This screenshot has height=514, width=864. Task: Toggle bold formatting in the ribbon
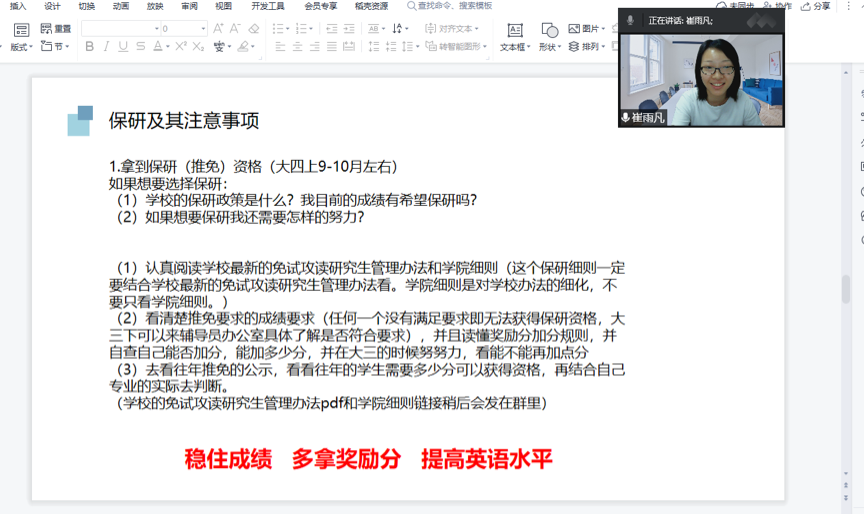tap(90, 46)
